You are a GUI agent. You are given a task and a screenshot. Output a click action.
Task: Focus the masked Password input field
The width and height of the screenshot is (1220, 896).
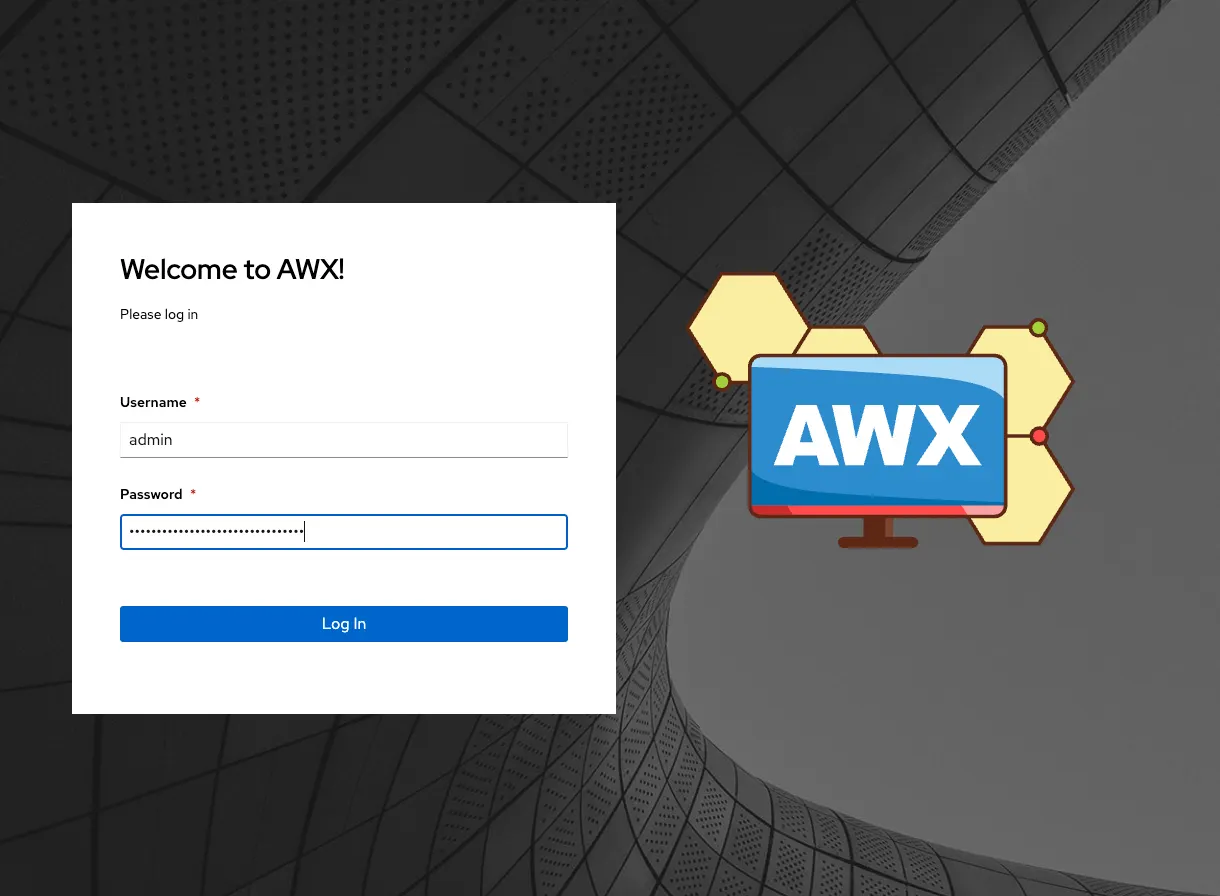pos(344,532)
